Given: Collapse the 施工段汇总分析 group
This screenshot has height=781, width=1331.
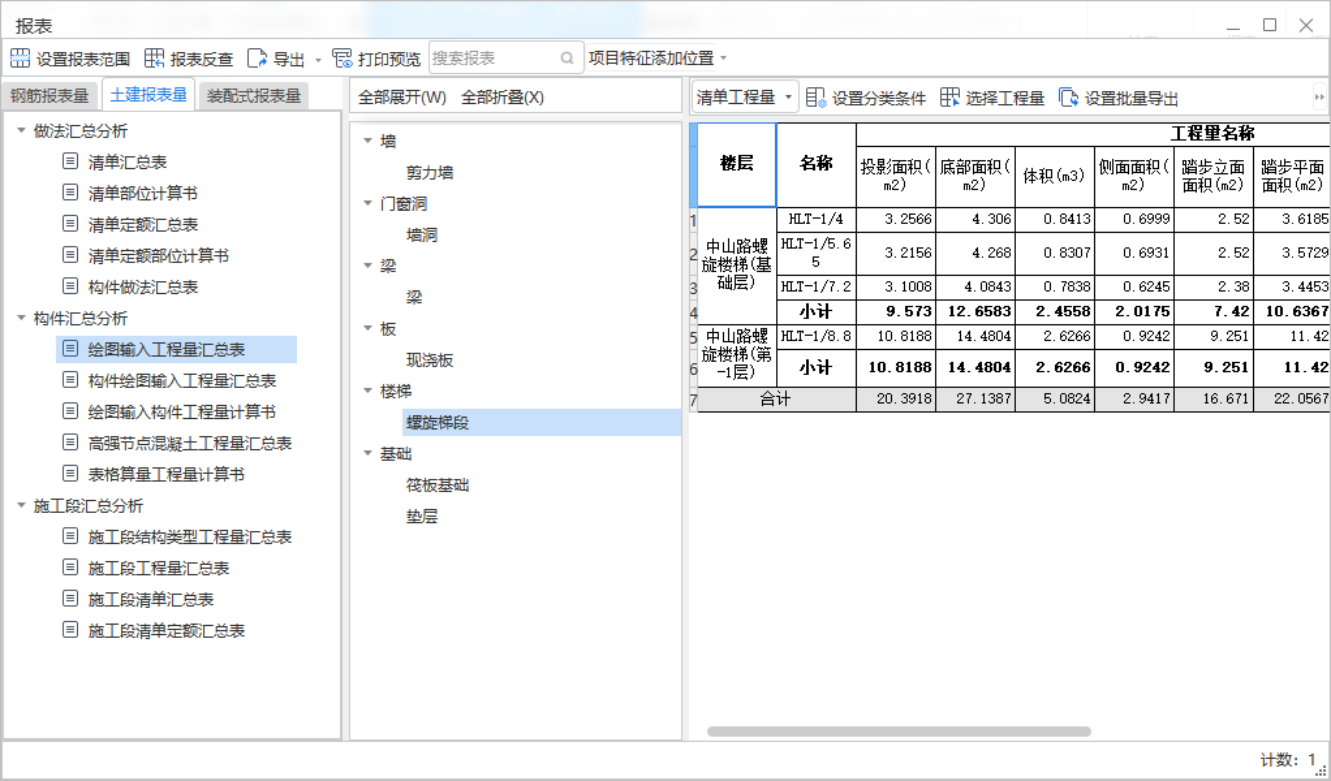Looking at the screenshot, I should click(x=22, y=505).
